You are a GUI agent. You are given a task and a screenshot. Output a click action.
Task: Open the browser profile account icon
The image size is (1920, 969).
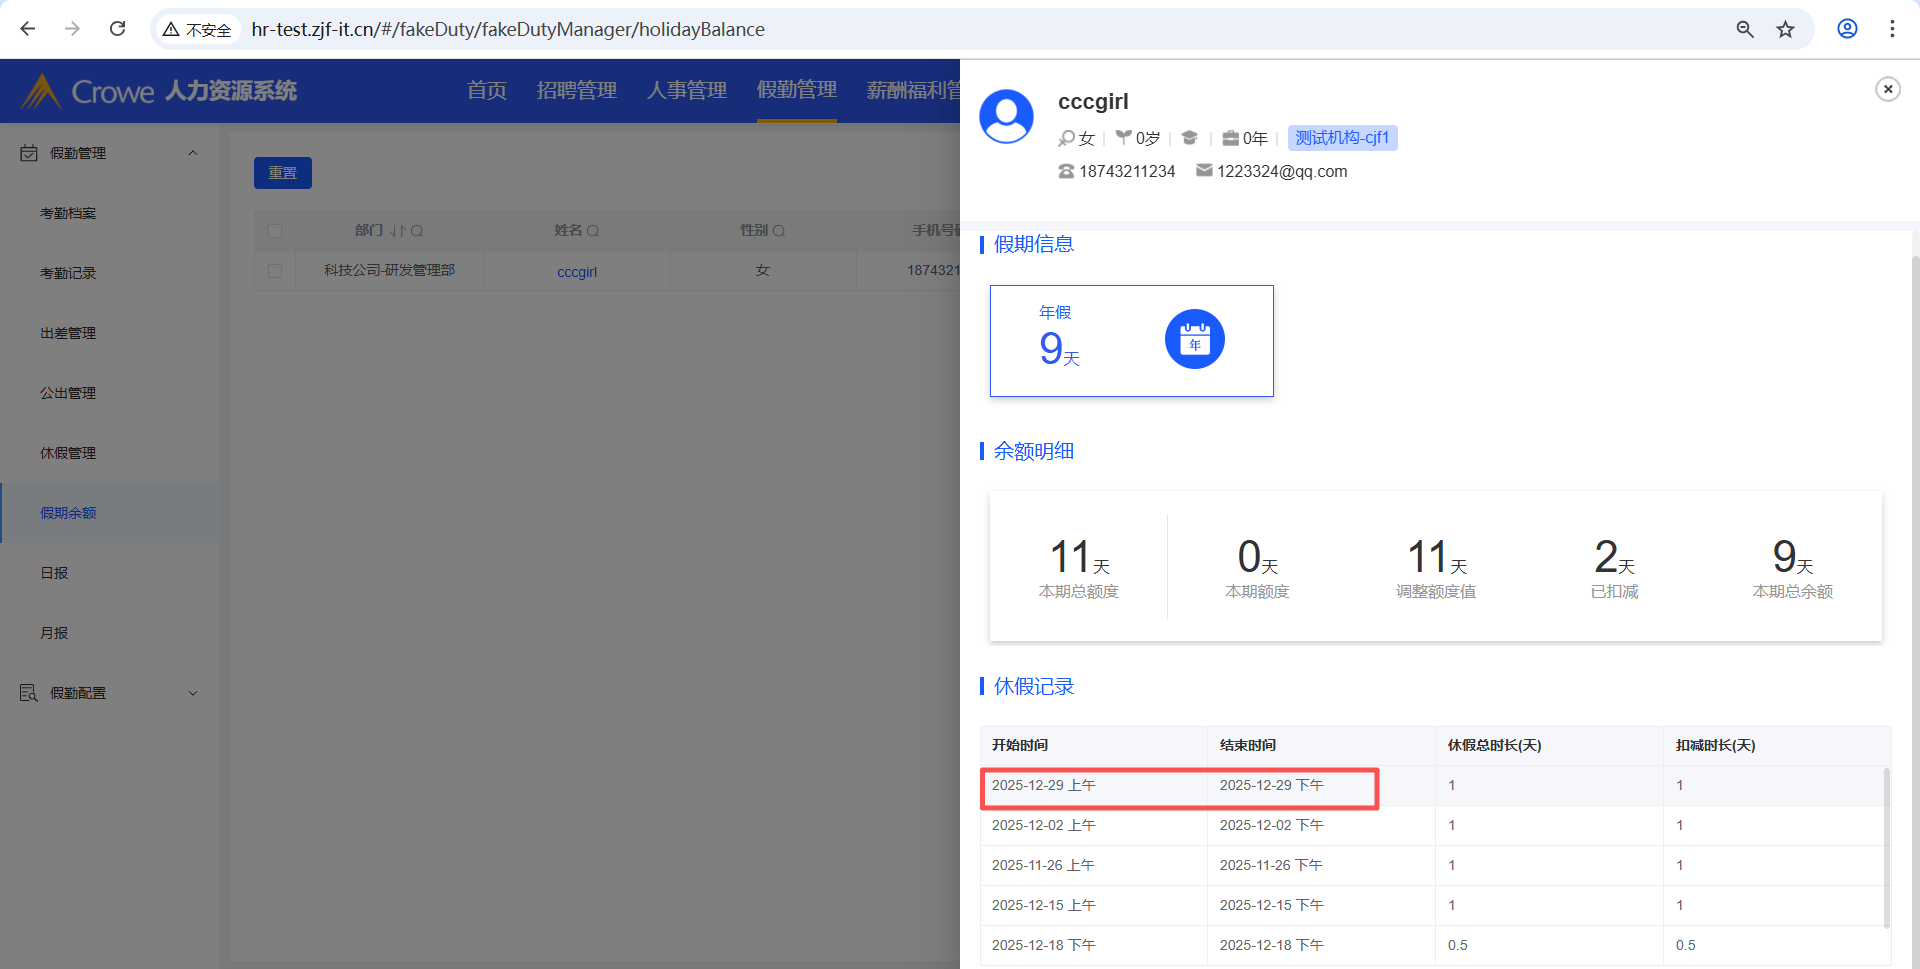tap(1847, 29)
